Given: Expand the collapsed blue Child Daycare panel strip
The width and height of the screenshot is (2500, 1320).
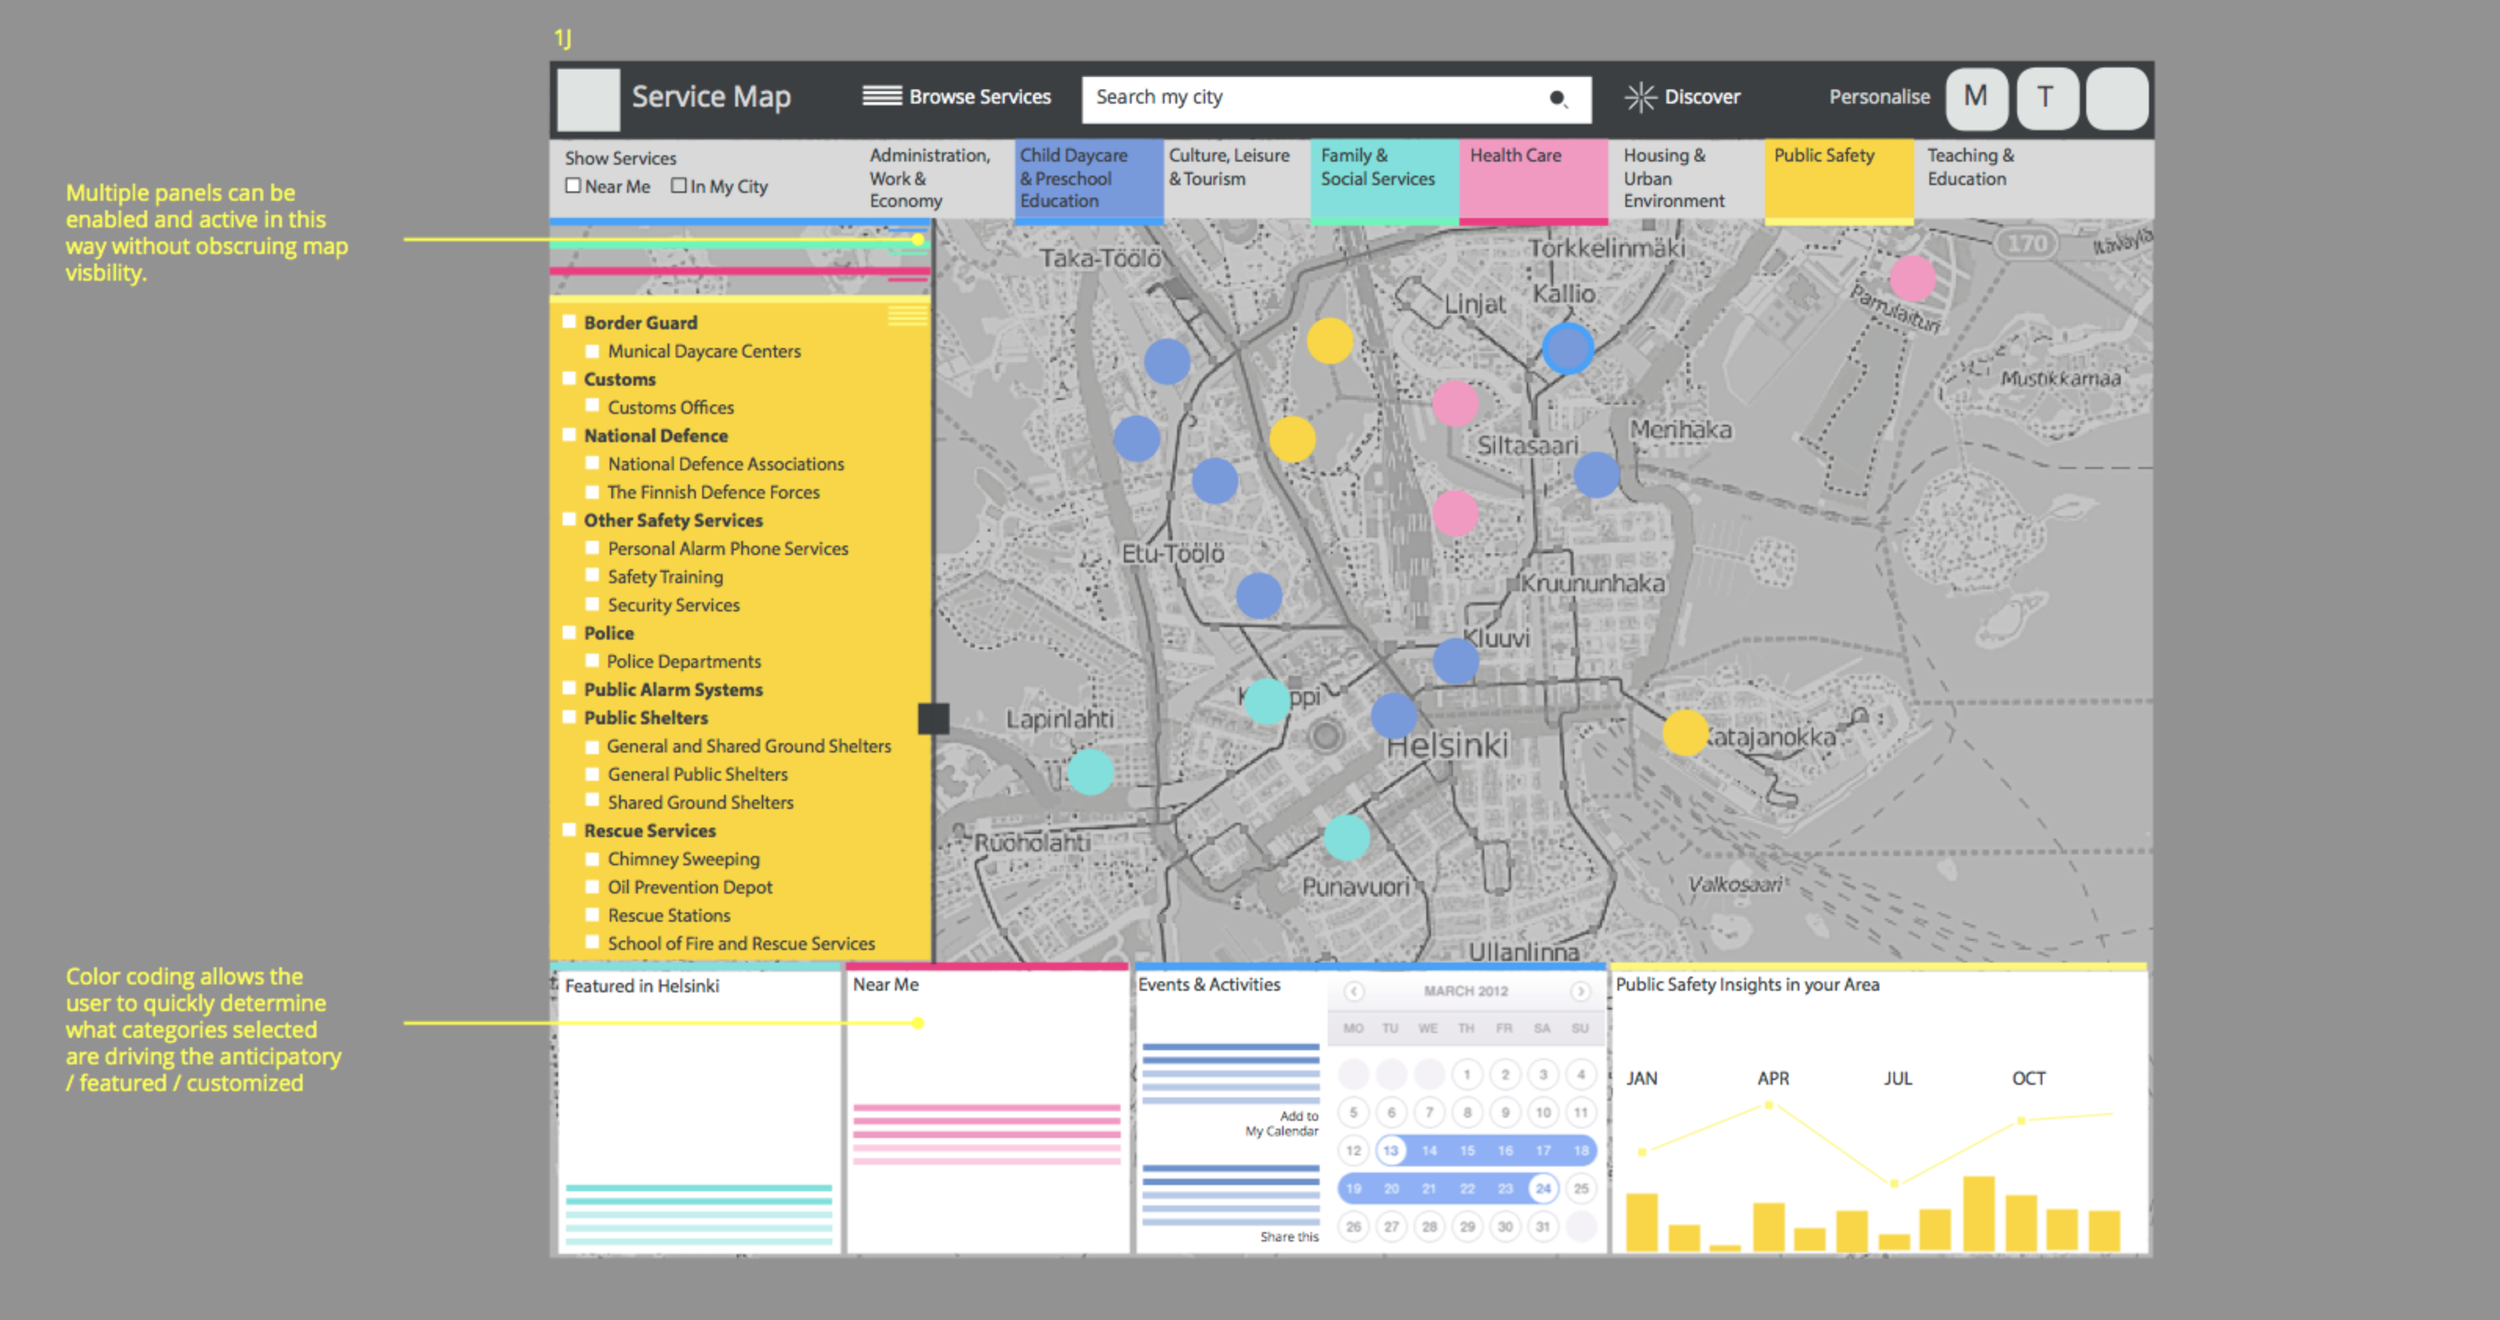Looking at the screenshot, I should pyautogui.click(x=740, y=221).
